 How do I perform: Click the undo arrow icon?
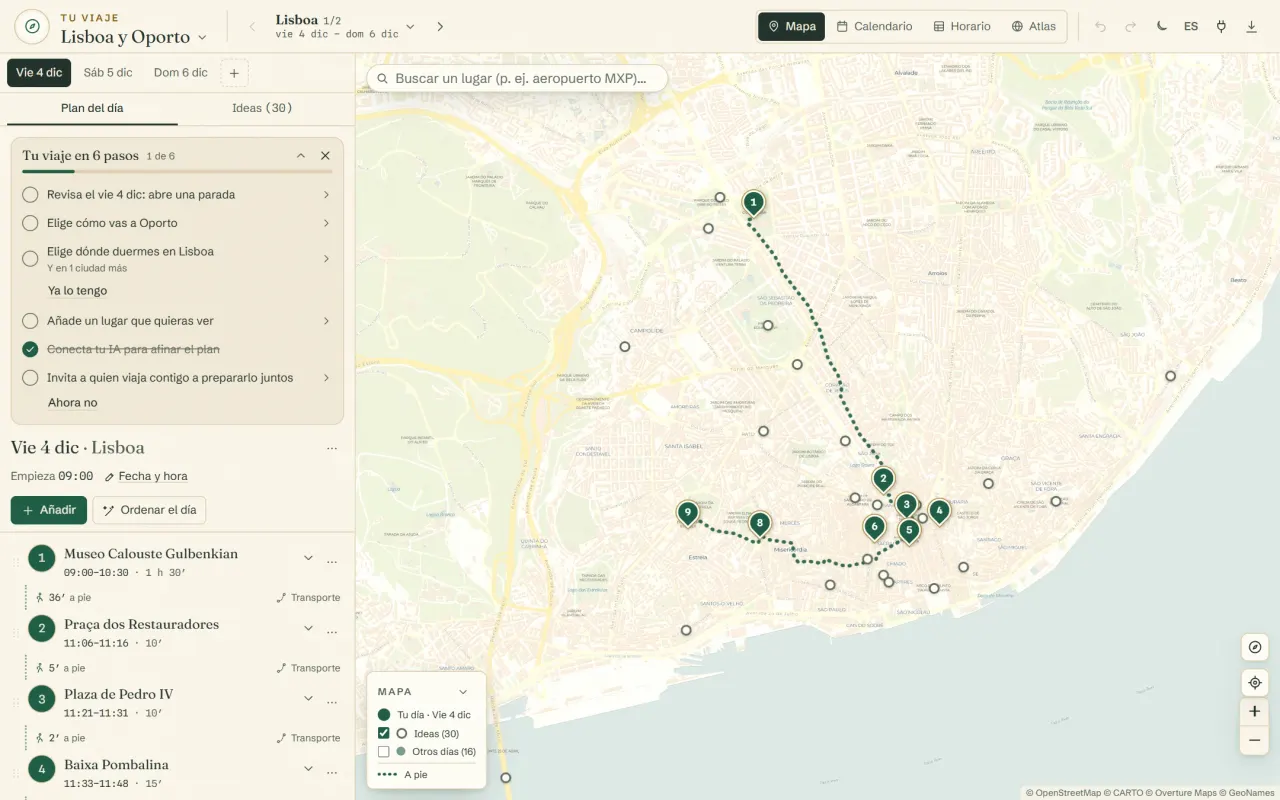pos(1101,27)
